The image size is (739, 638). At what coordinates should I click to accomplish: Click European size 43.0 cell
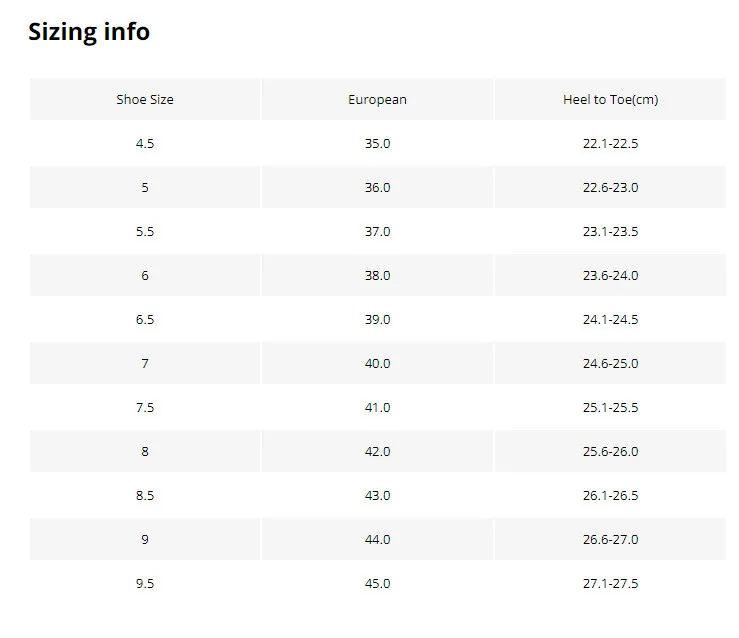377,496
